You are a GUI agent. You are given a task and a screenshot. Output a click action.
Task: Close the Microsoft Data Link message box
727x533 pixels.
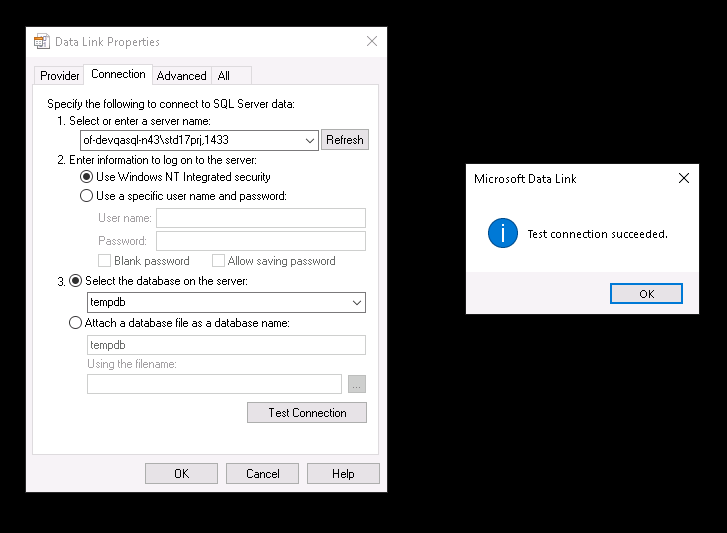click(684, 178)
